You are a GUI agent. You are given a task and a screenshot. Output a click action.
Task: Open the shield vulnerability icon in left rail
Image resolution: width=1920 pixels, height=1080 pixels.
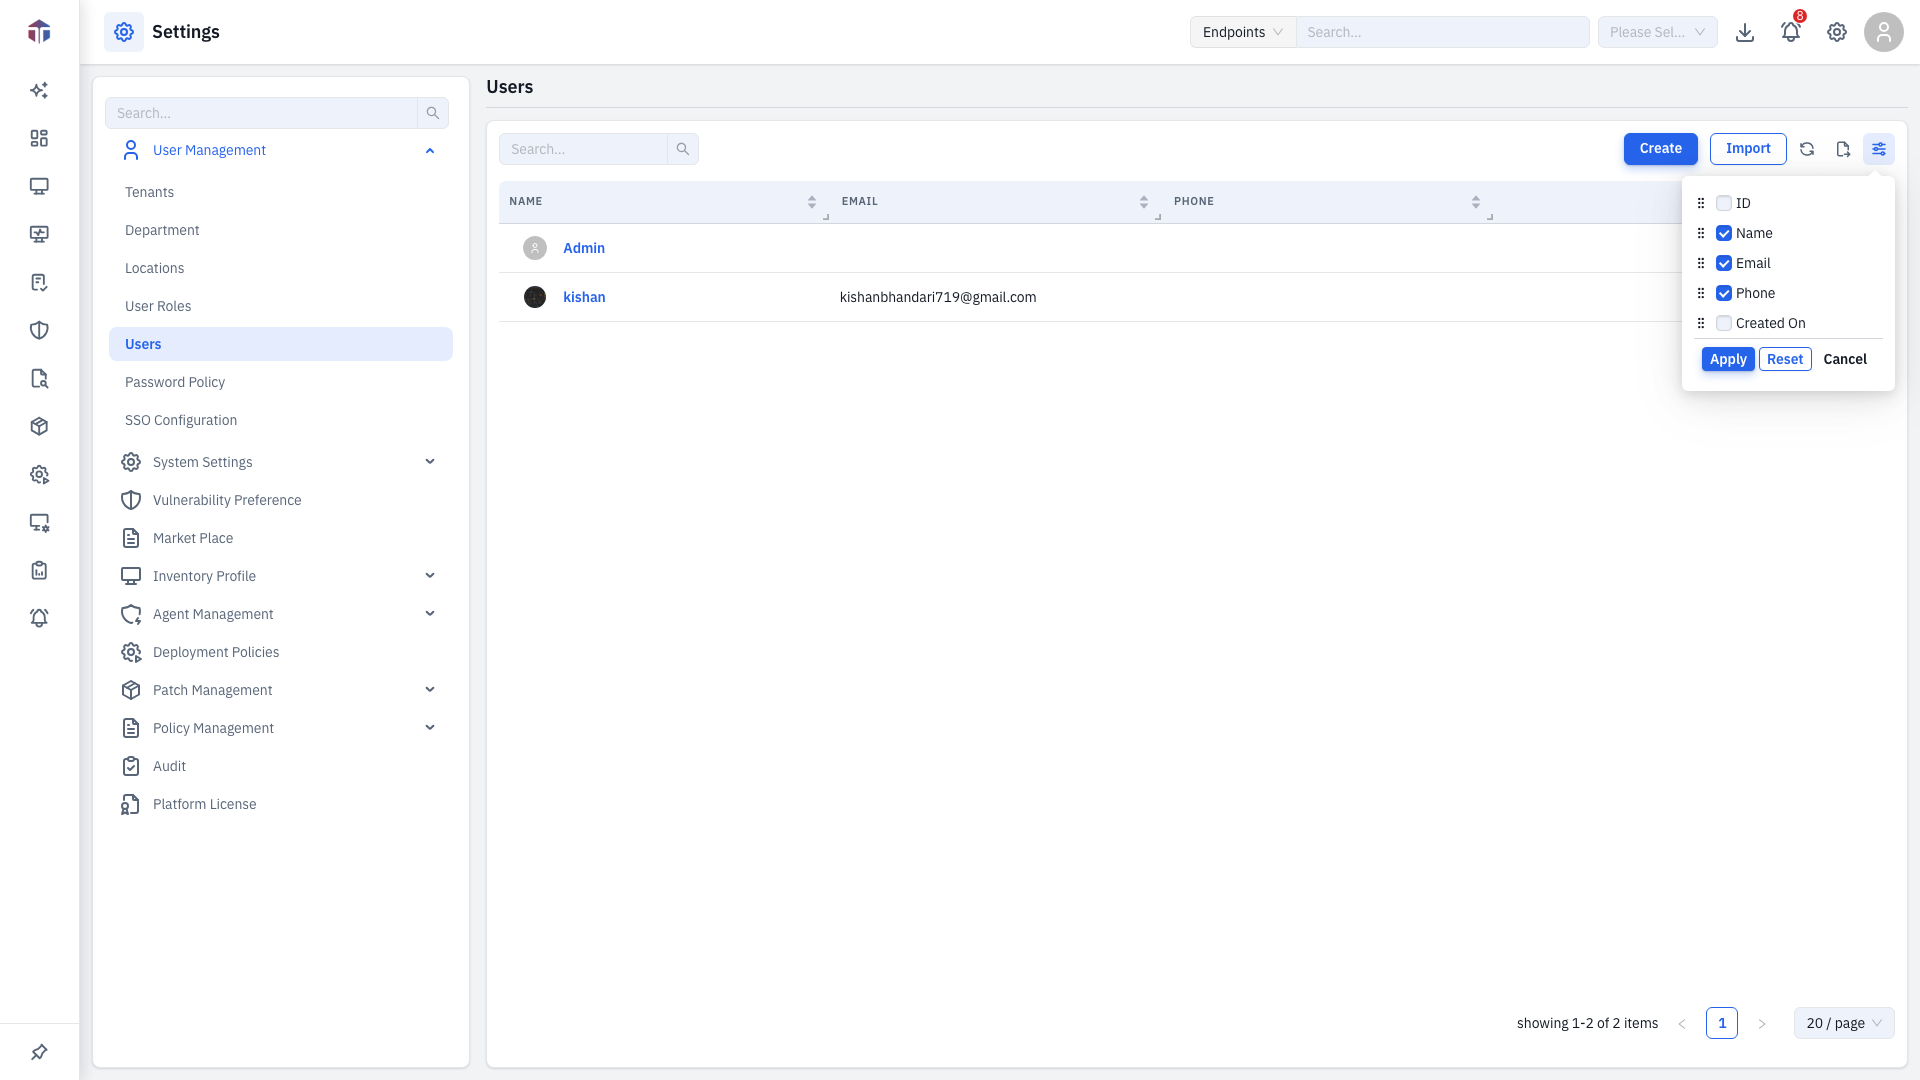click(39, 330)
